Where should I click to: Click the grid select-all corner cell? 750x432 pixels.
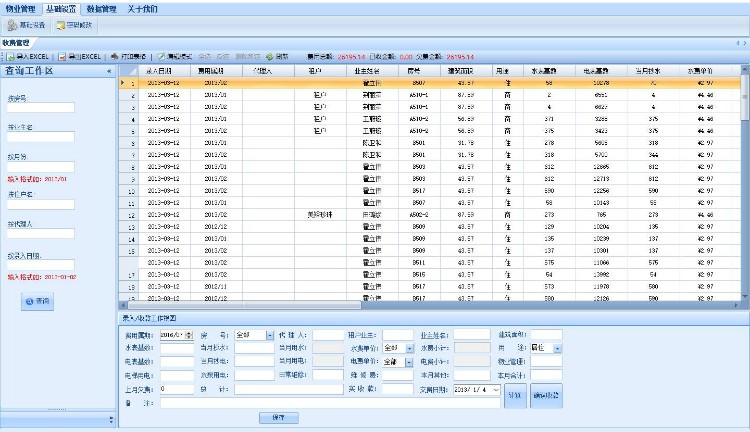128,70
